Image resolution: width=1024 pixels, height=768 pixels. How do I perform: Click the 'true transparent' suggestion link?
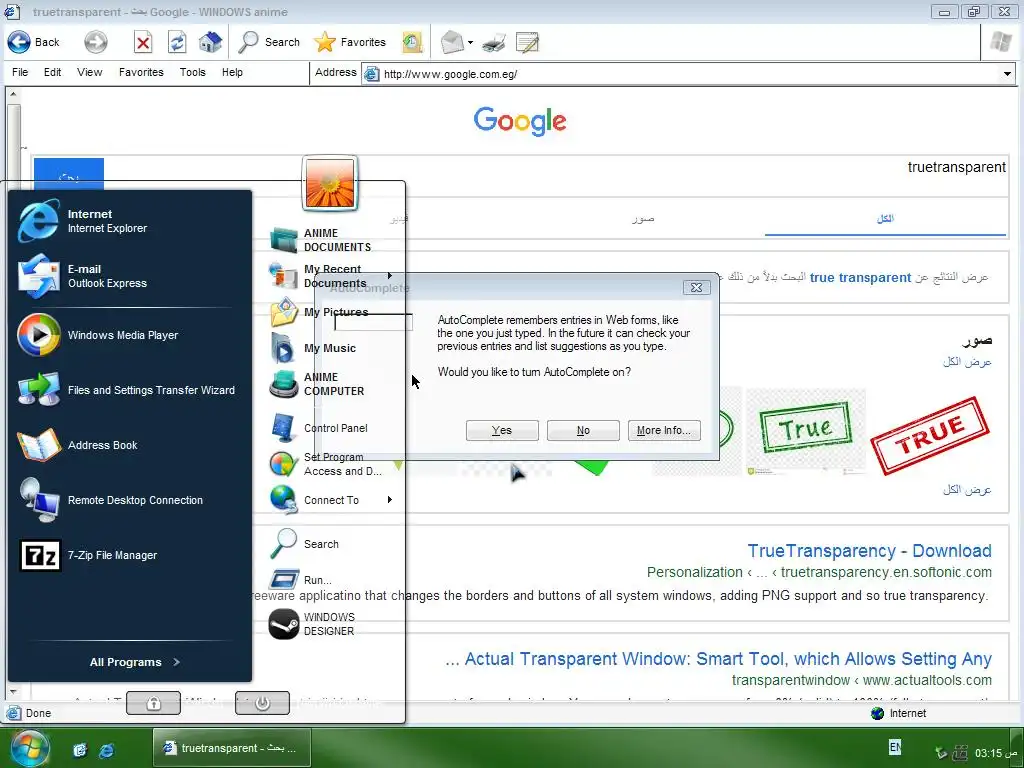click(860, 278)
